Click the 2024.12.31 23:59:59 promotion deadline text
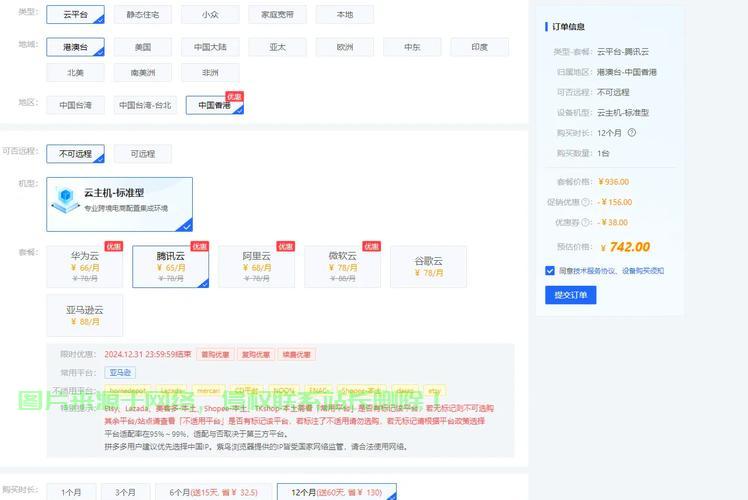 coord(147,354)
